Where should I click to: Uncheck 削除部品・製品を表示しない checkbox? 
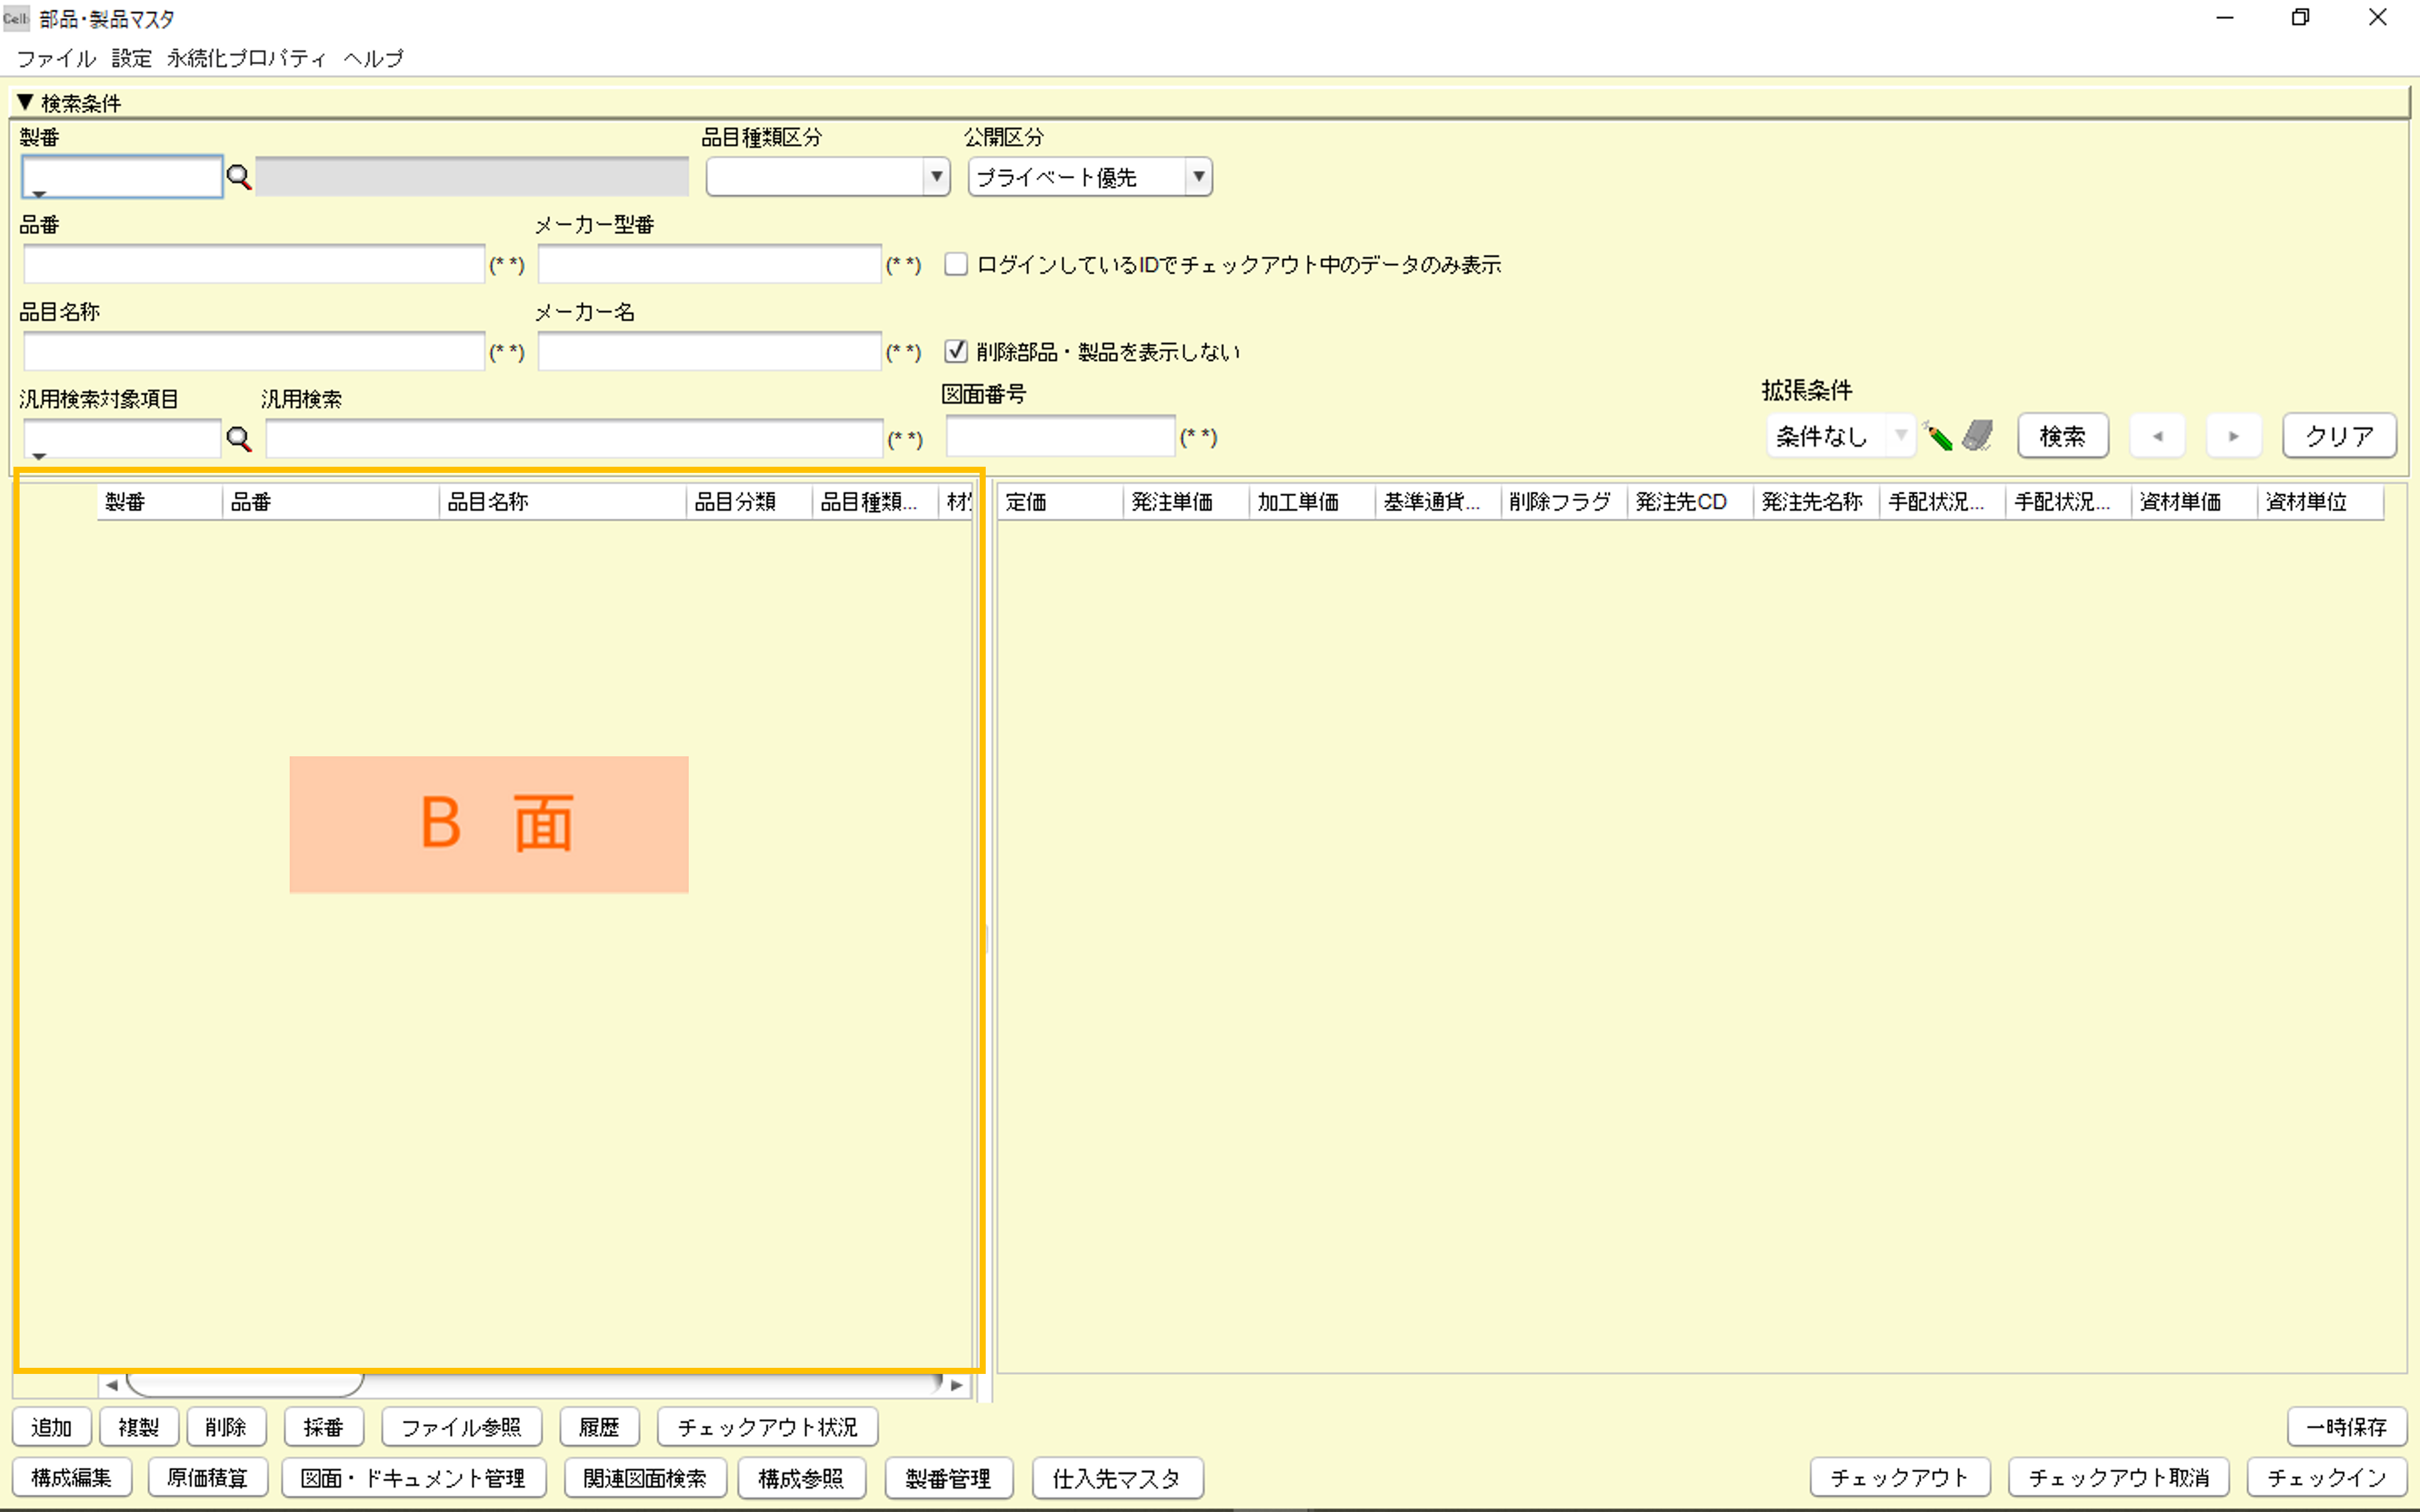pyautogui.click(x=956, y=351)
